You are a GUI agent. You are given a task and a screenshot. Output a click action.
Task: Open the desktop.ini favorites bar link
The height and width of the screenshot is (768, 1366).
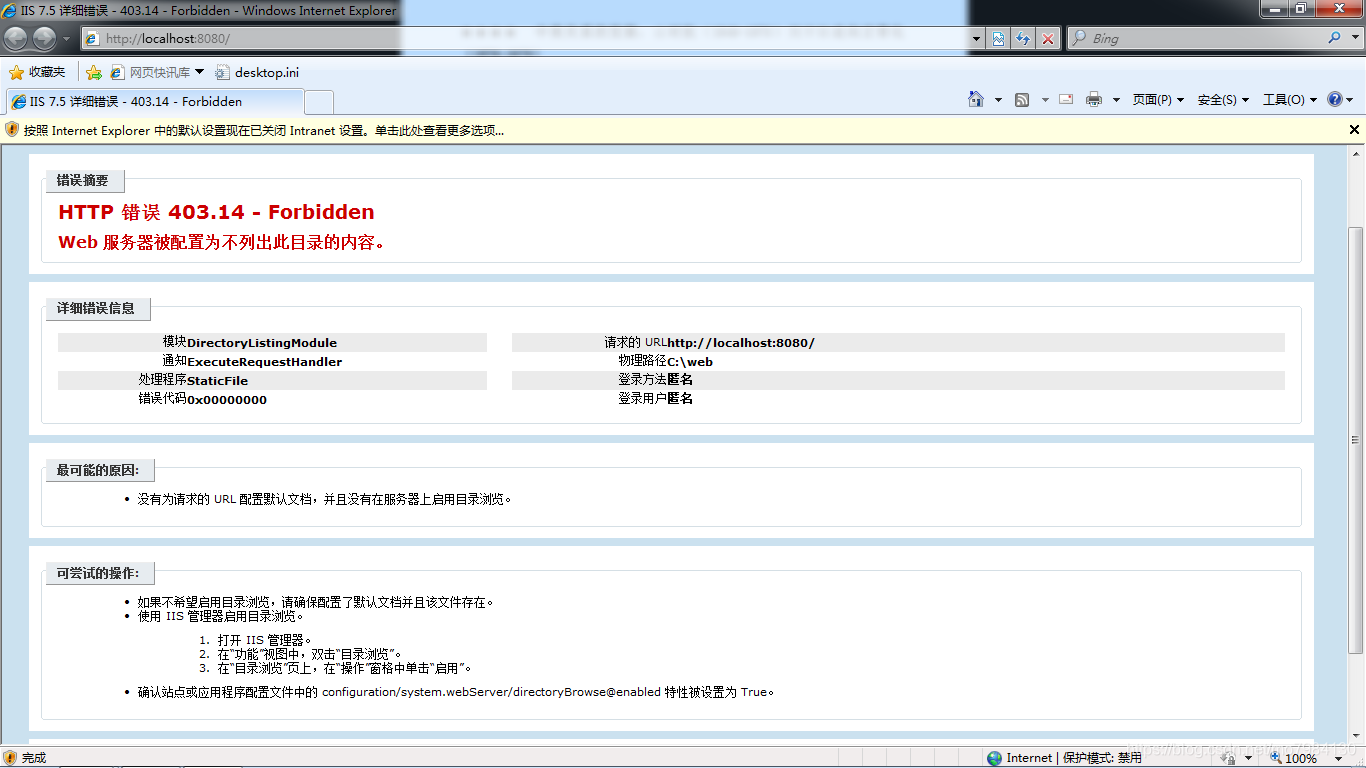click(x=257, y=72)
